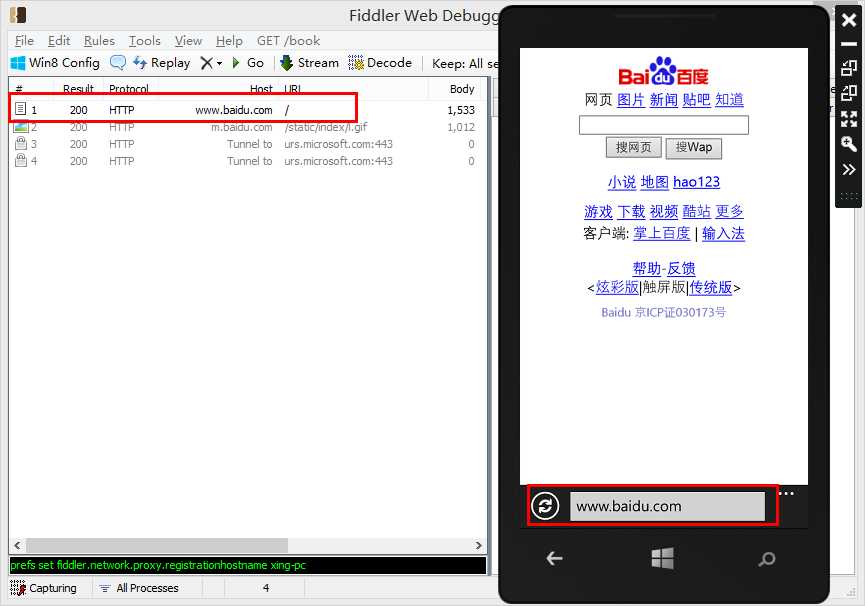Viewport: 865px width, 606px height.
Task: Click session count 4 in status bar
Action: 266,588
